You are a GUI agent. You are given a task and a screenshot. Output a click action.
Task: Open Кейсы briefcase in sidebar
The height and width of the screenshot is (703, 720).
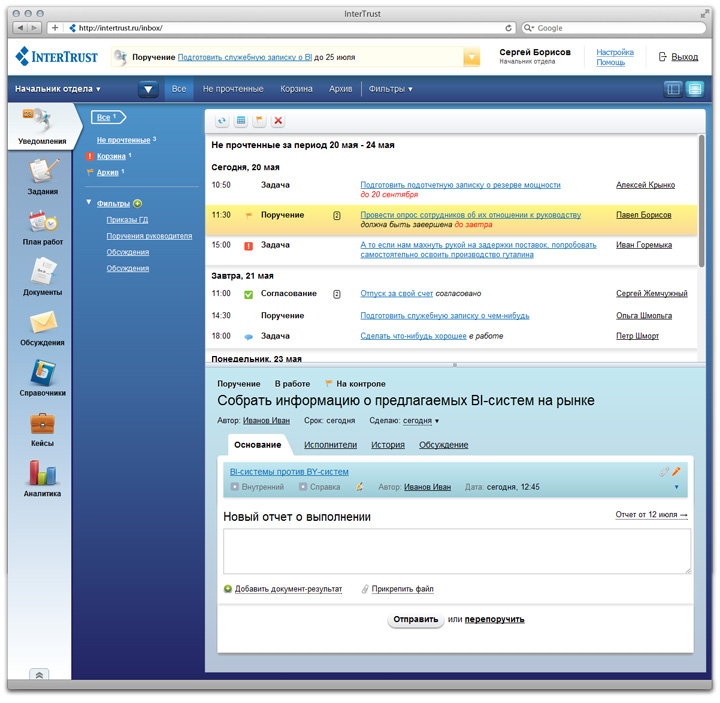tap(42, 426)
